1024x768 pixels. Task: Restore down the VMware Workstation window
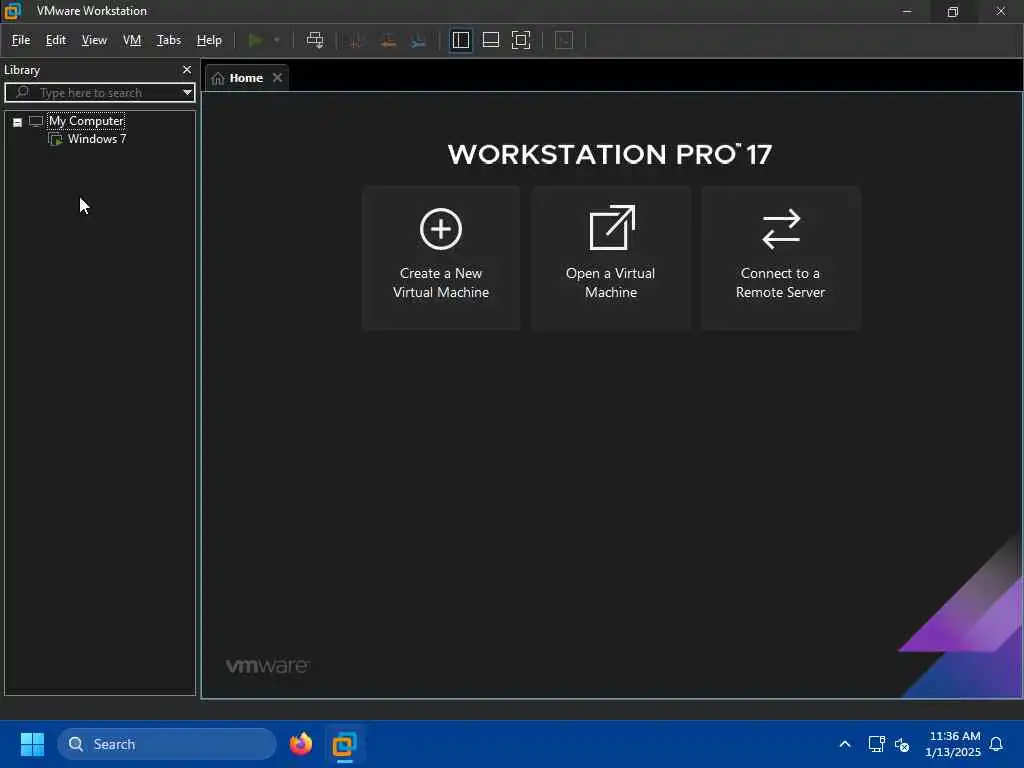(953, 11)
